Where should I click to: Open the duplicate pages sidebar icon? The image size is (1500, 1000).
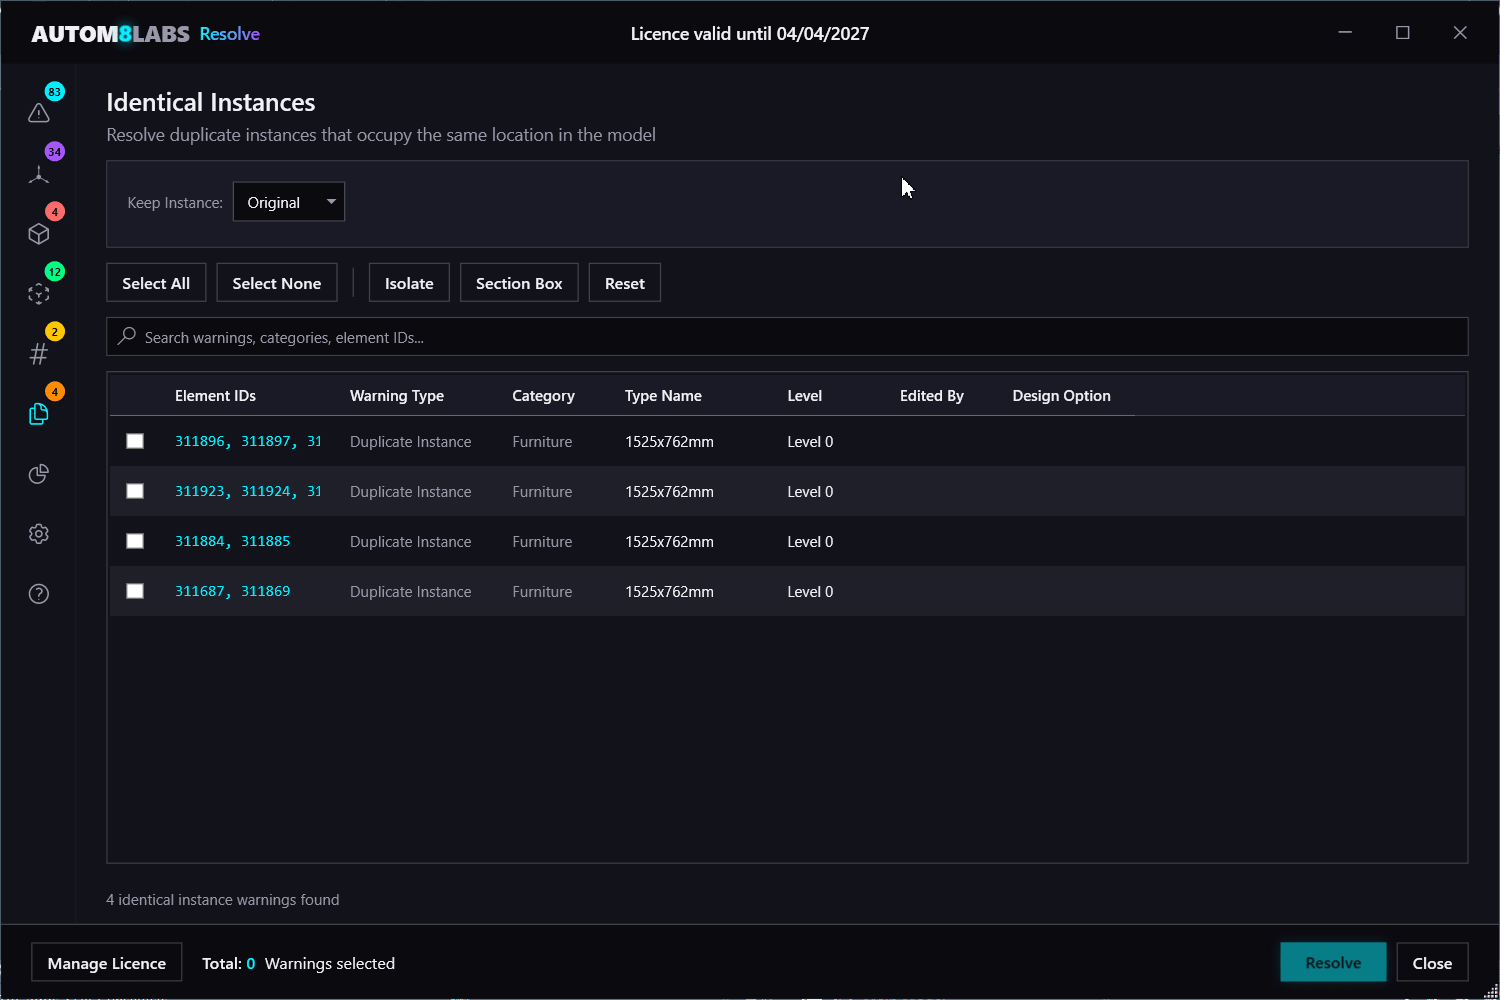pos(39,414)
